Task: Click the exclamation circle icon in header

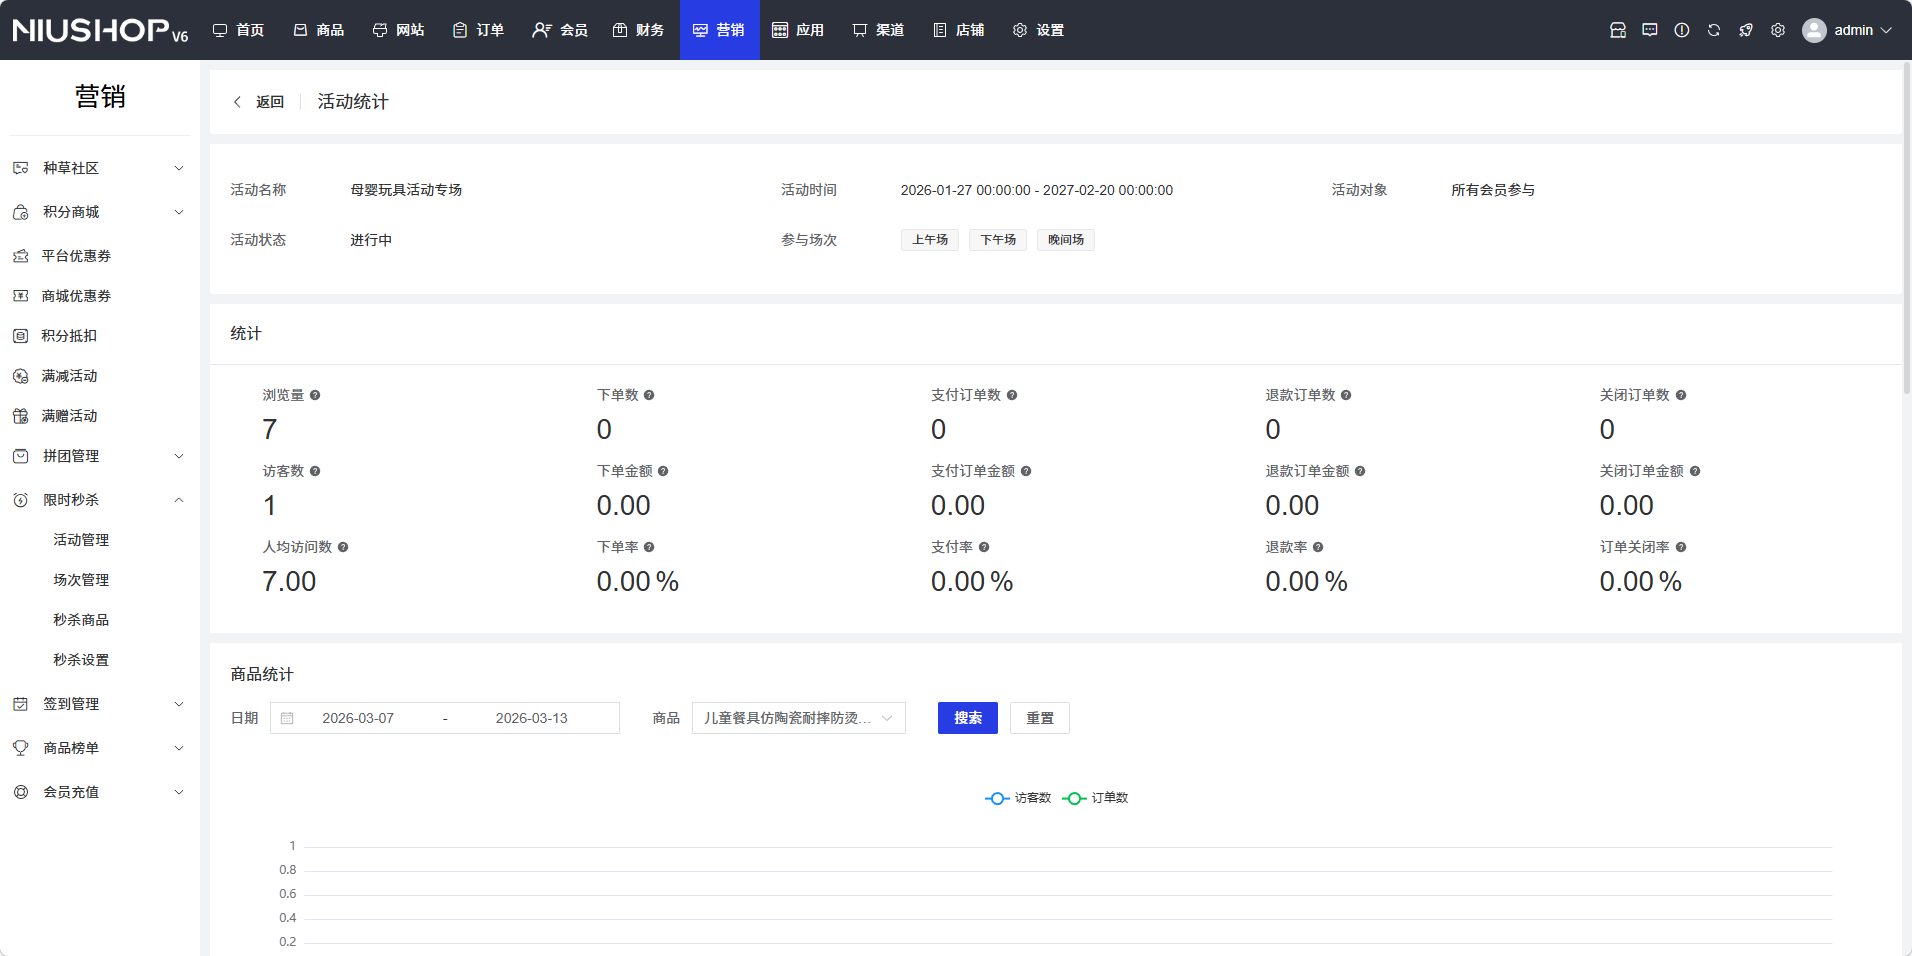Action: tap(1681, 30)
